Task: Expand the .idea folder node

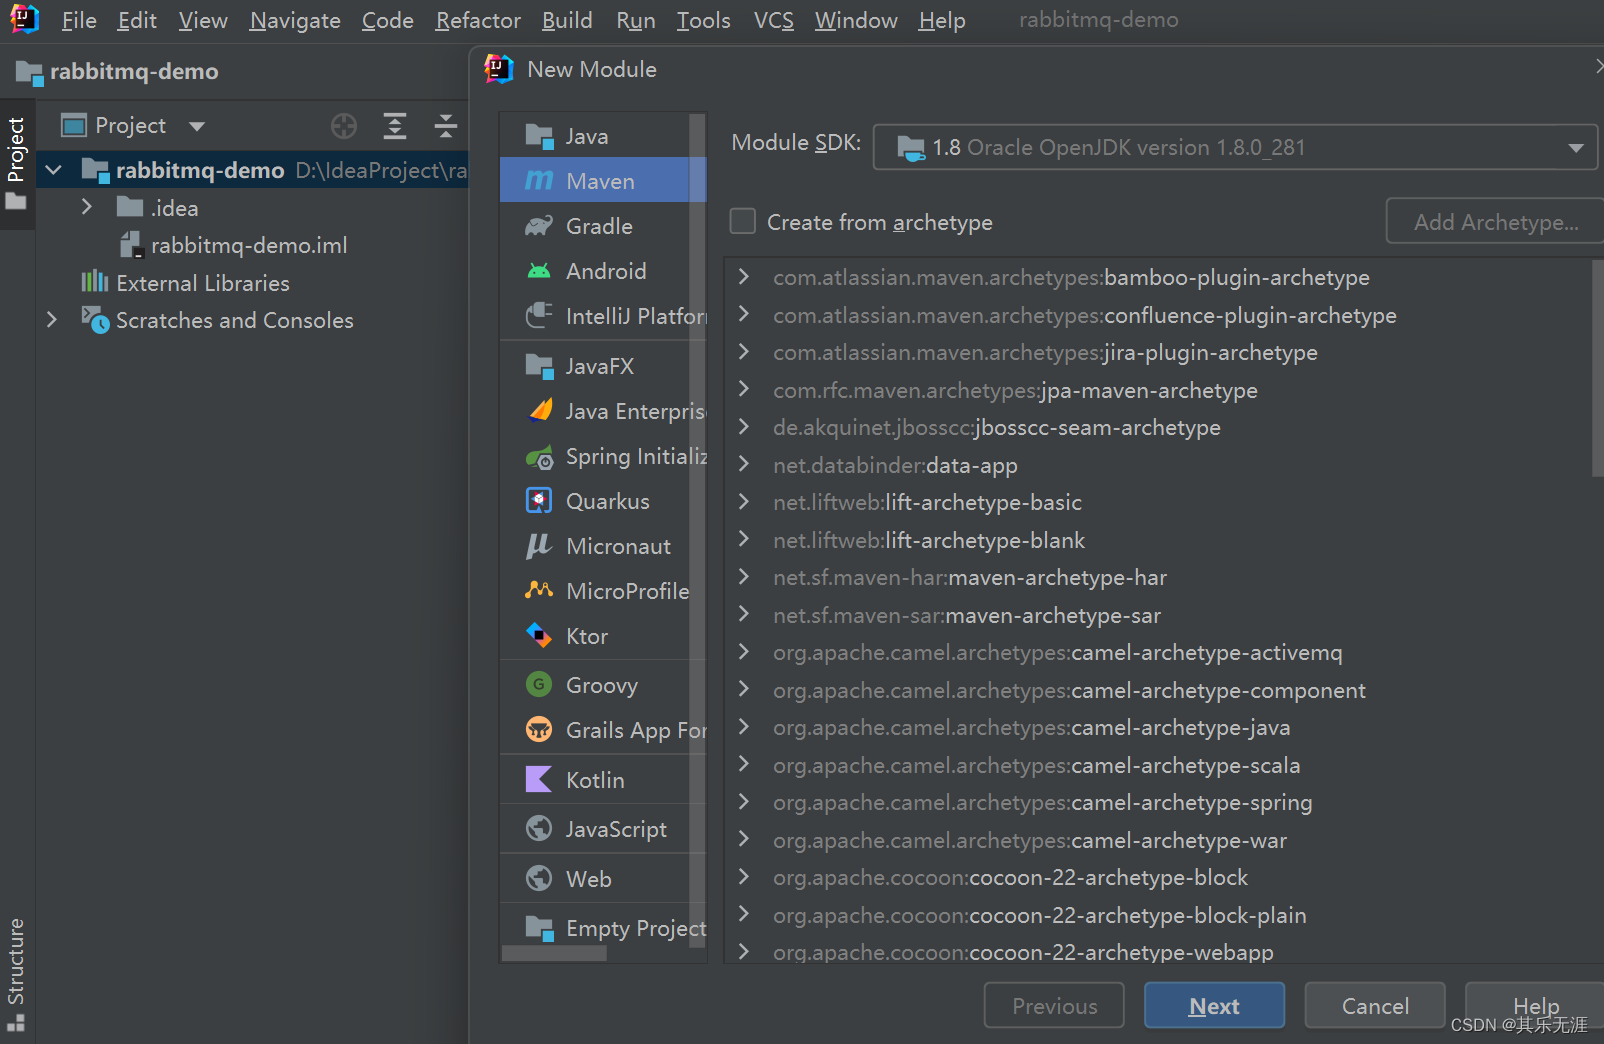Action: (x=87, y=207)
